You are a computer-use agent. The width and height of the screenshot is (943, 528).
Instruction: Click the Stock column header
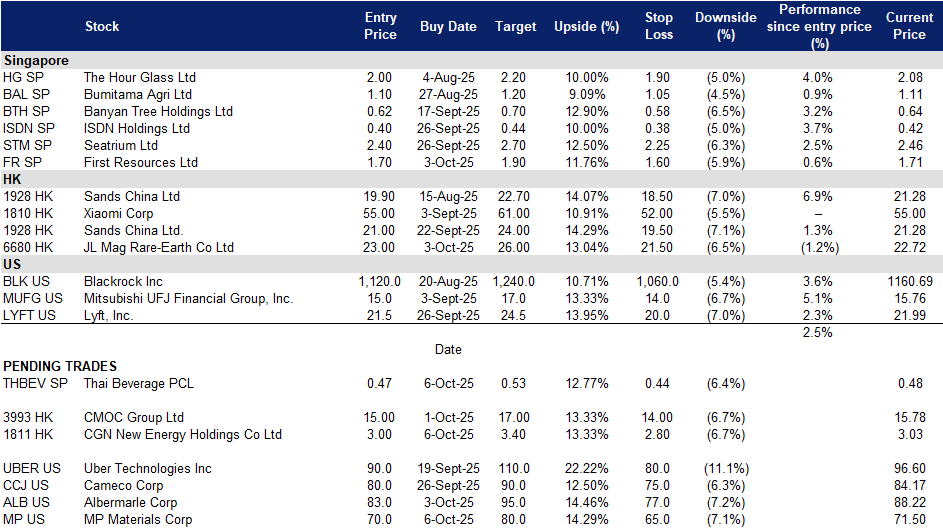click(102, 26)
